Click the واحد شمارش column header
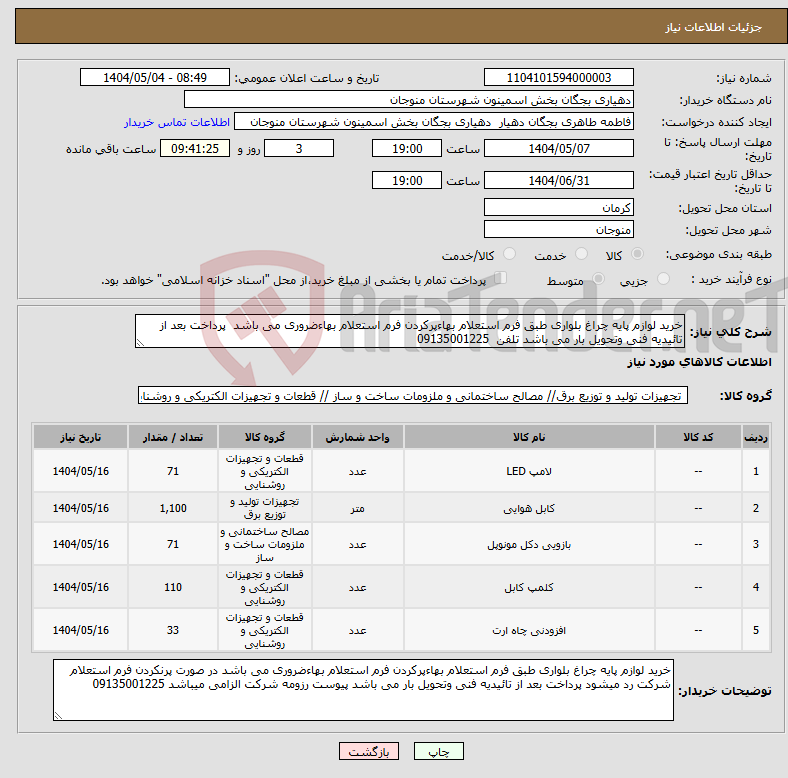Screen dimensions: 788x778 357,437
